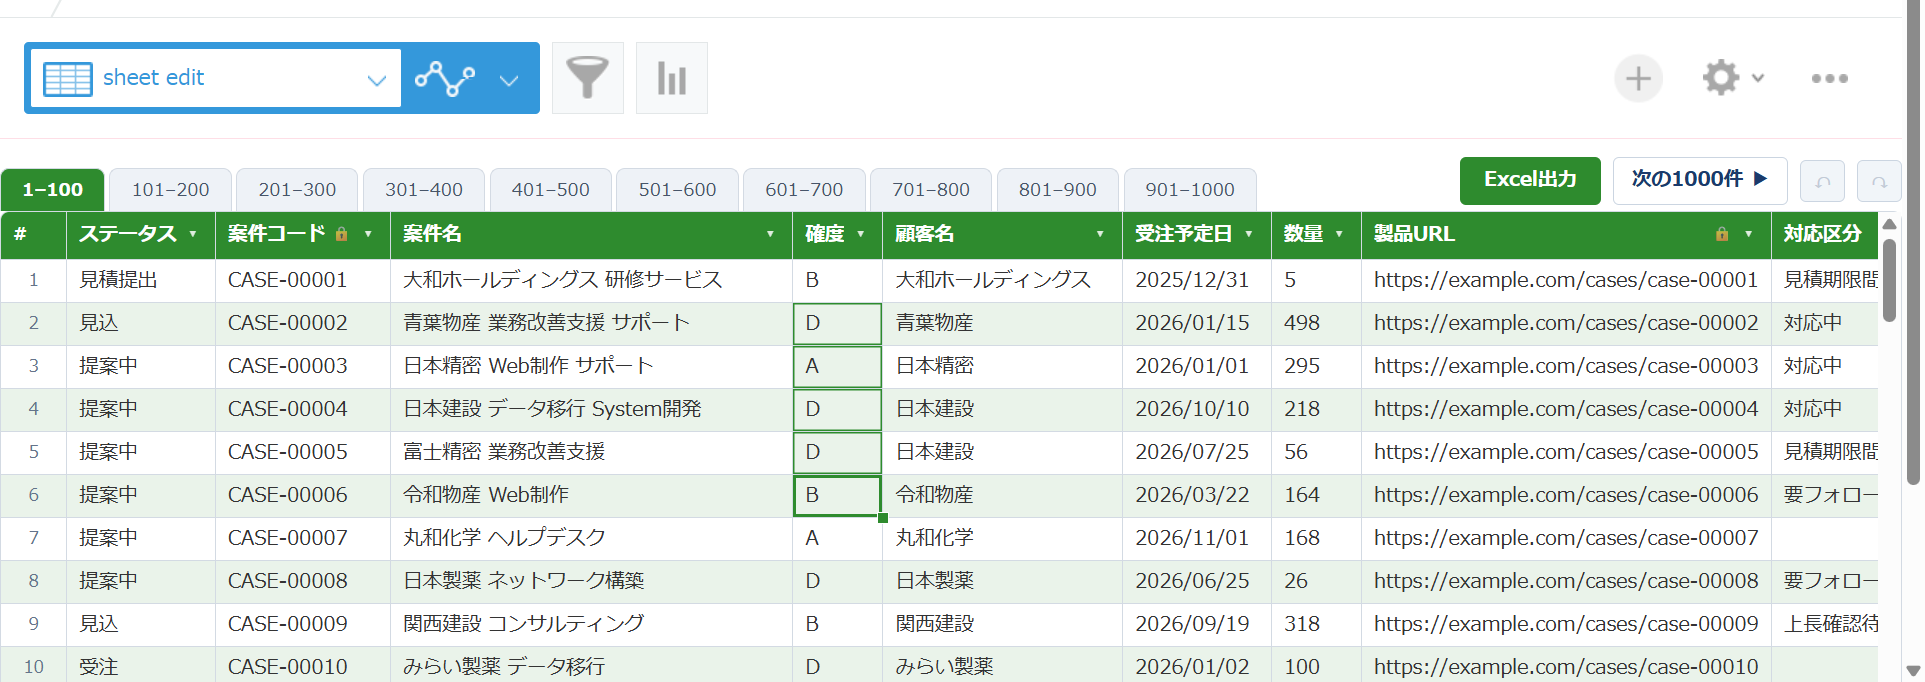Click 青葉物産 業務改善支援 サポート cell

(x=591, y=323)
